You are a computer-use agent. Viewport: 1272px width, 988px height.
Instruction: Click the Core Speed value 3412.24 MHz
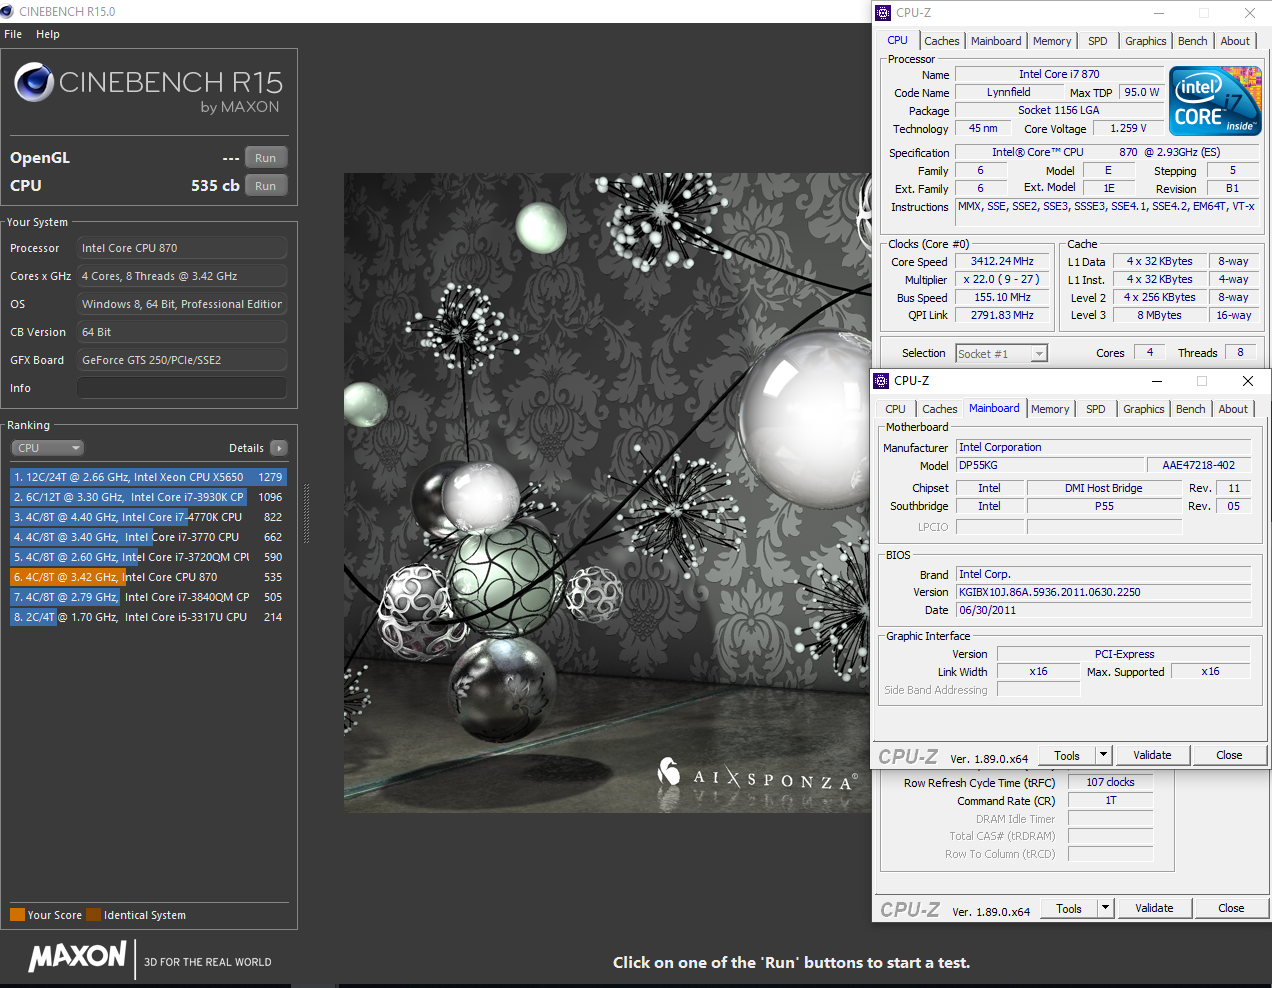click(1002, 262)
